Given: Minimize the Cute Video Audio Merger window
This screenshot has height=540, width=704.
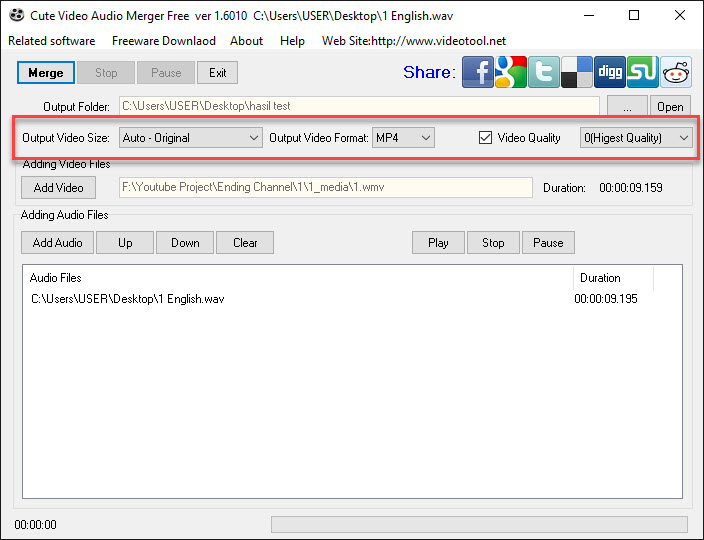Looking at the screenshot, I should (x=589, y=15).
